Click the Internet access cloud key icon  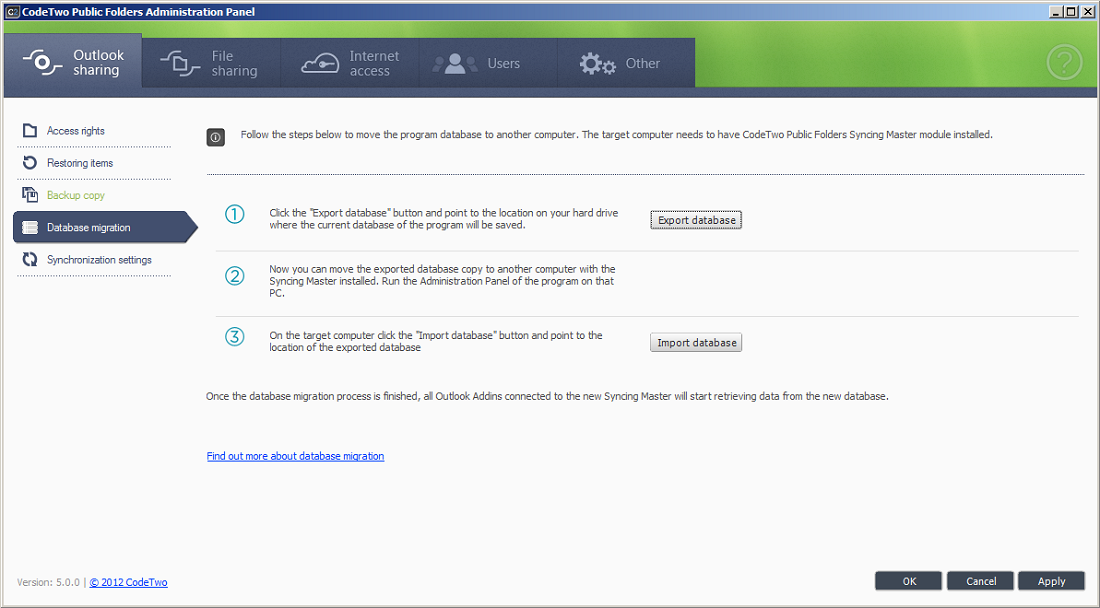pos(320,64)
